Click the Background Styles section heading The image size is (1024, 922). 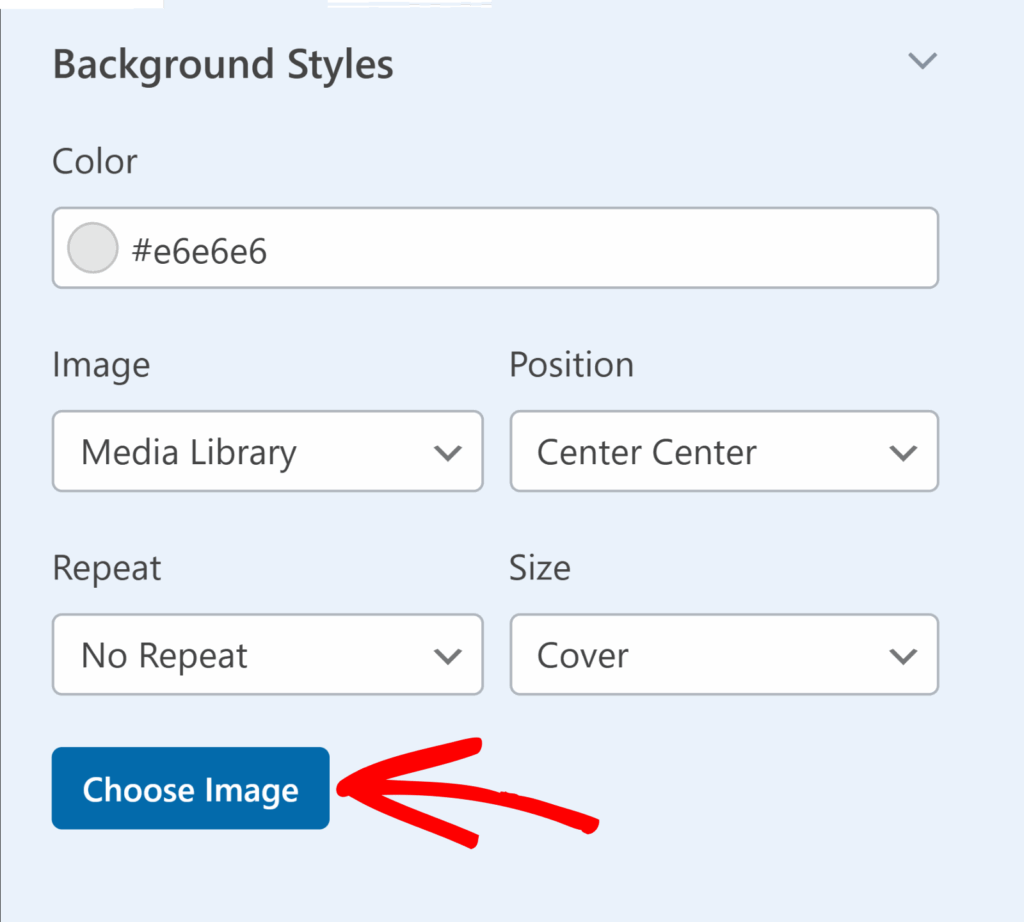tap(223, 65)
